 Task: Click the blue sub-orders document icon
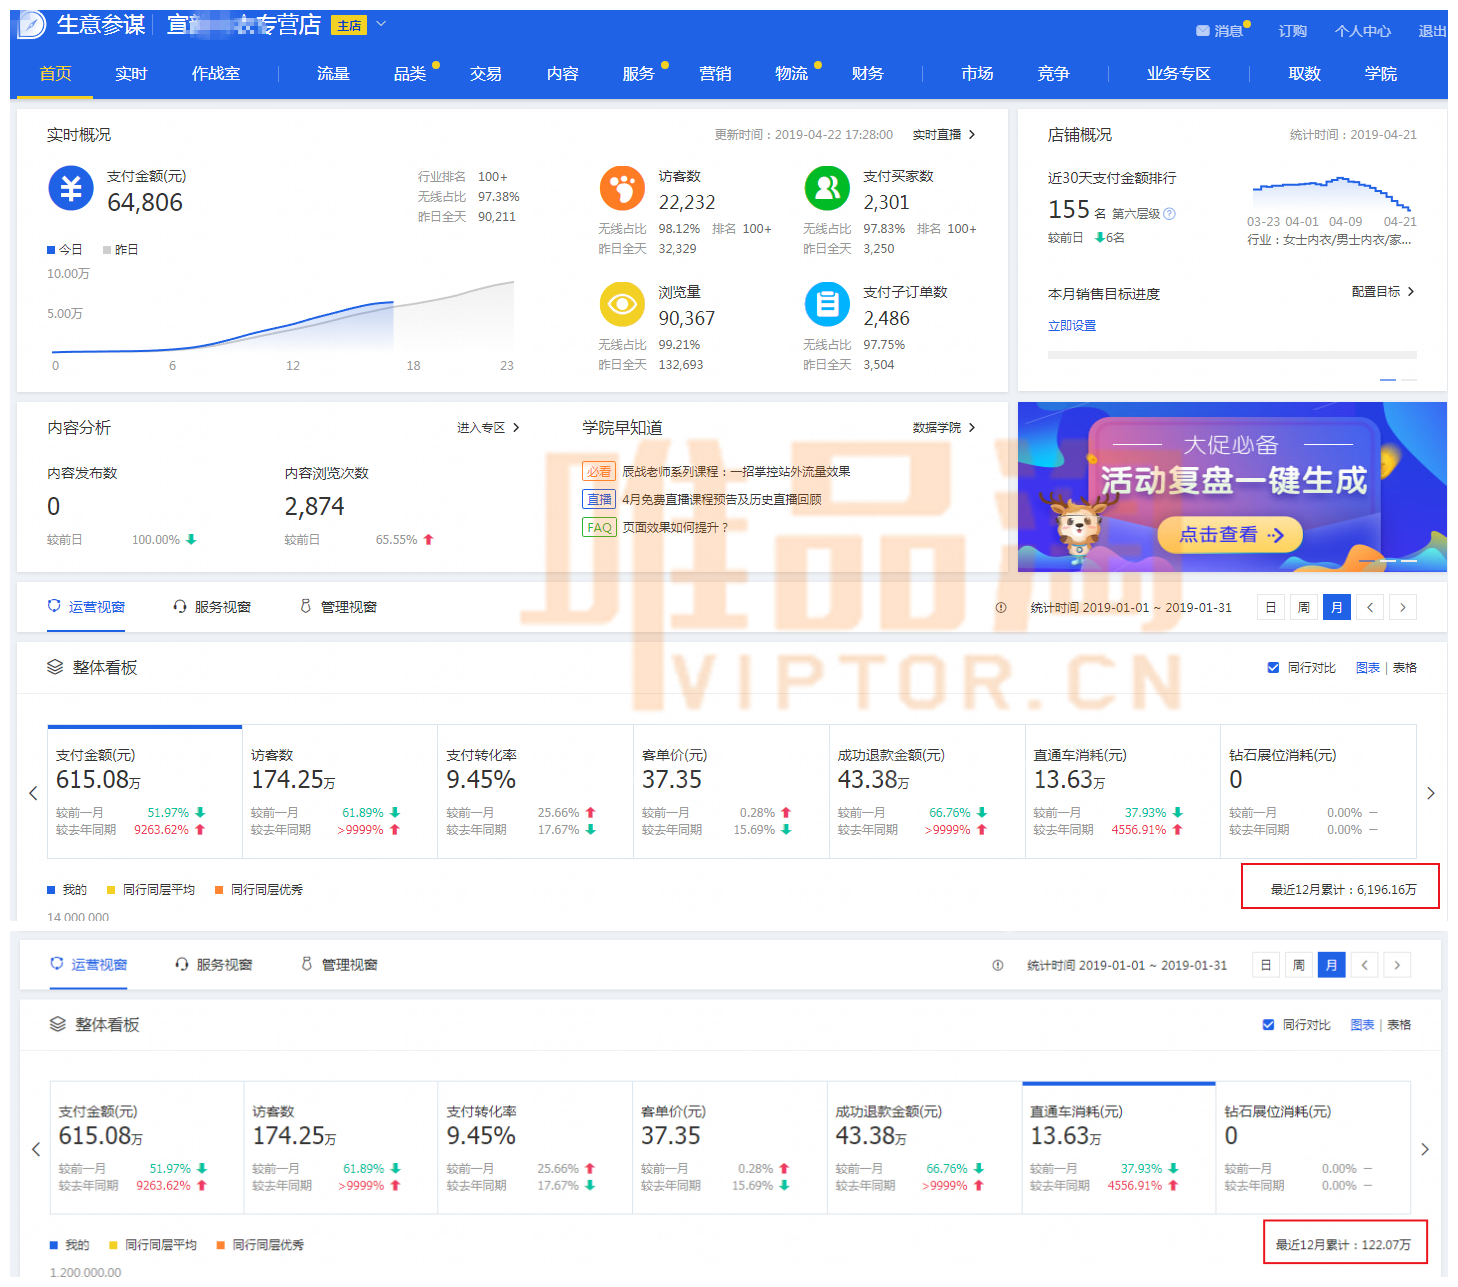[827, 304]
